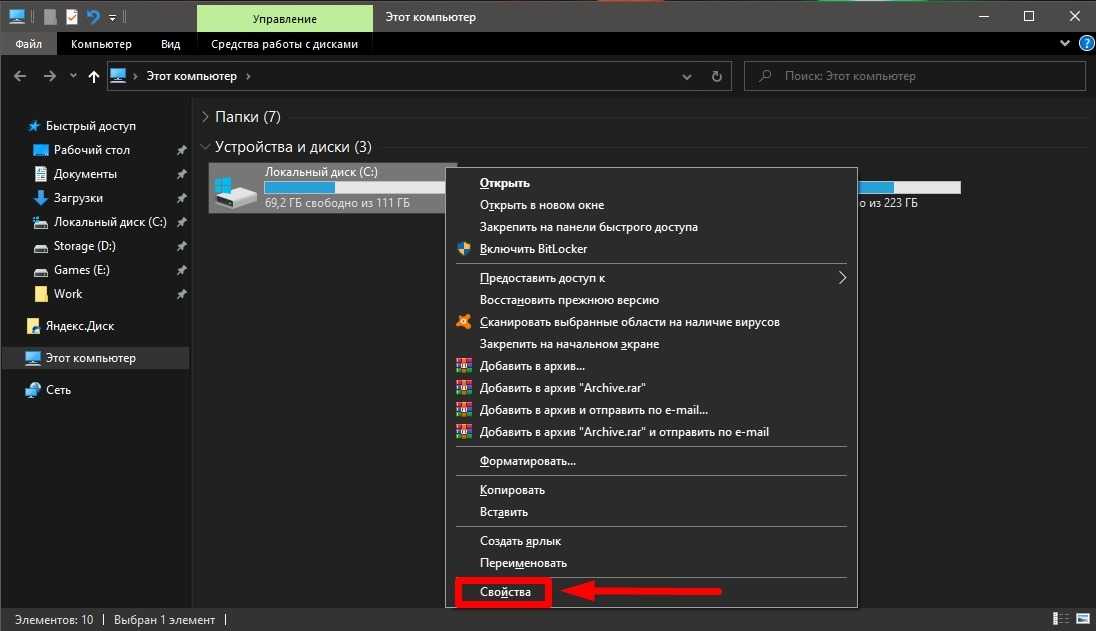Open the Файл ribbon tab
This screenshot has height=631, width=1096.
(x=29, y=44)
